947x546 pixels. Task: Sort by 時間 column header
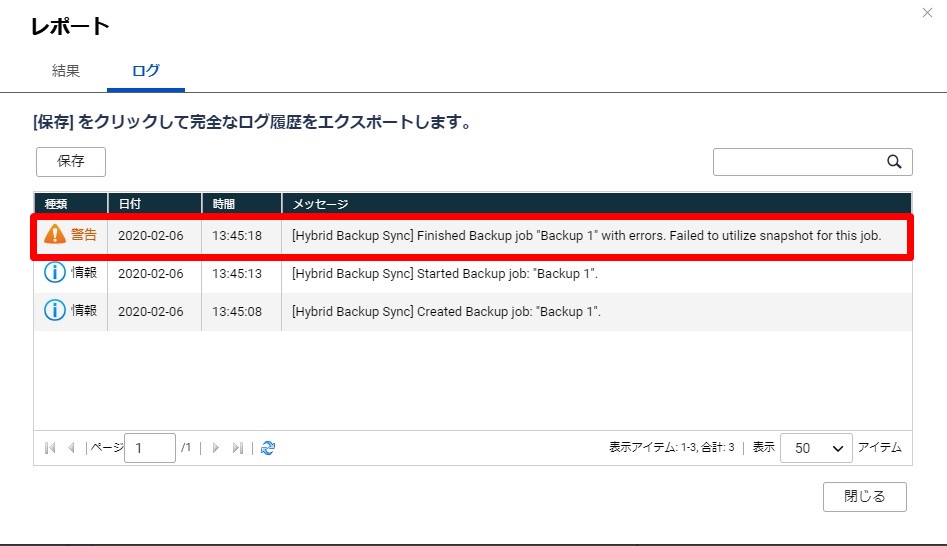coord(242,204)
